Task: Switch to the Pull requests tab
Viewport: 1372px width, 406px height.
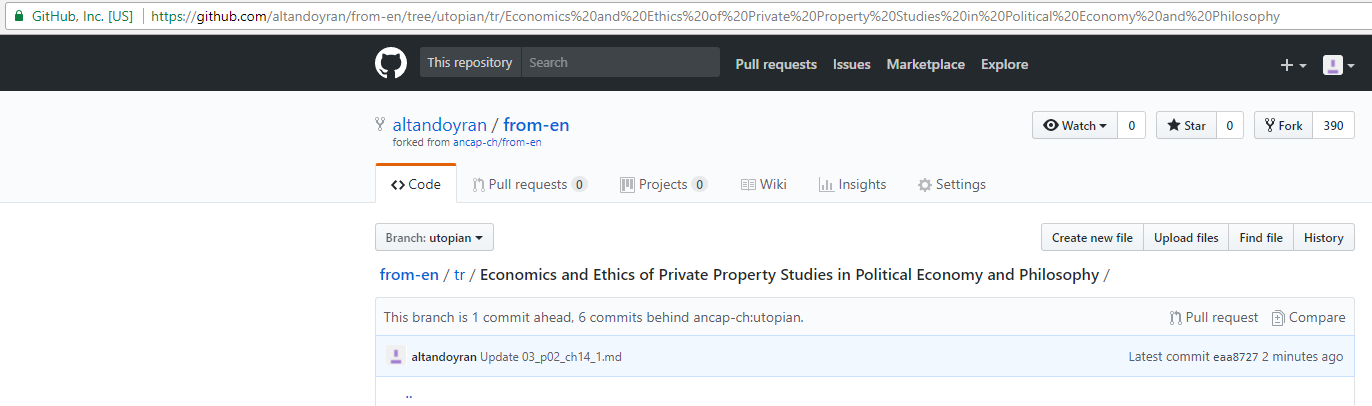Action: (x=530, y=184)
